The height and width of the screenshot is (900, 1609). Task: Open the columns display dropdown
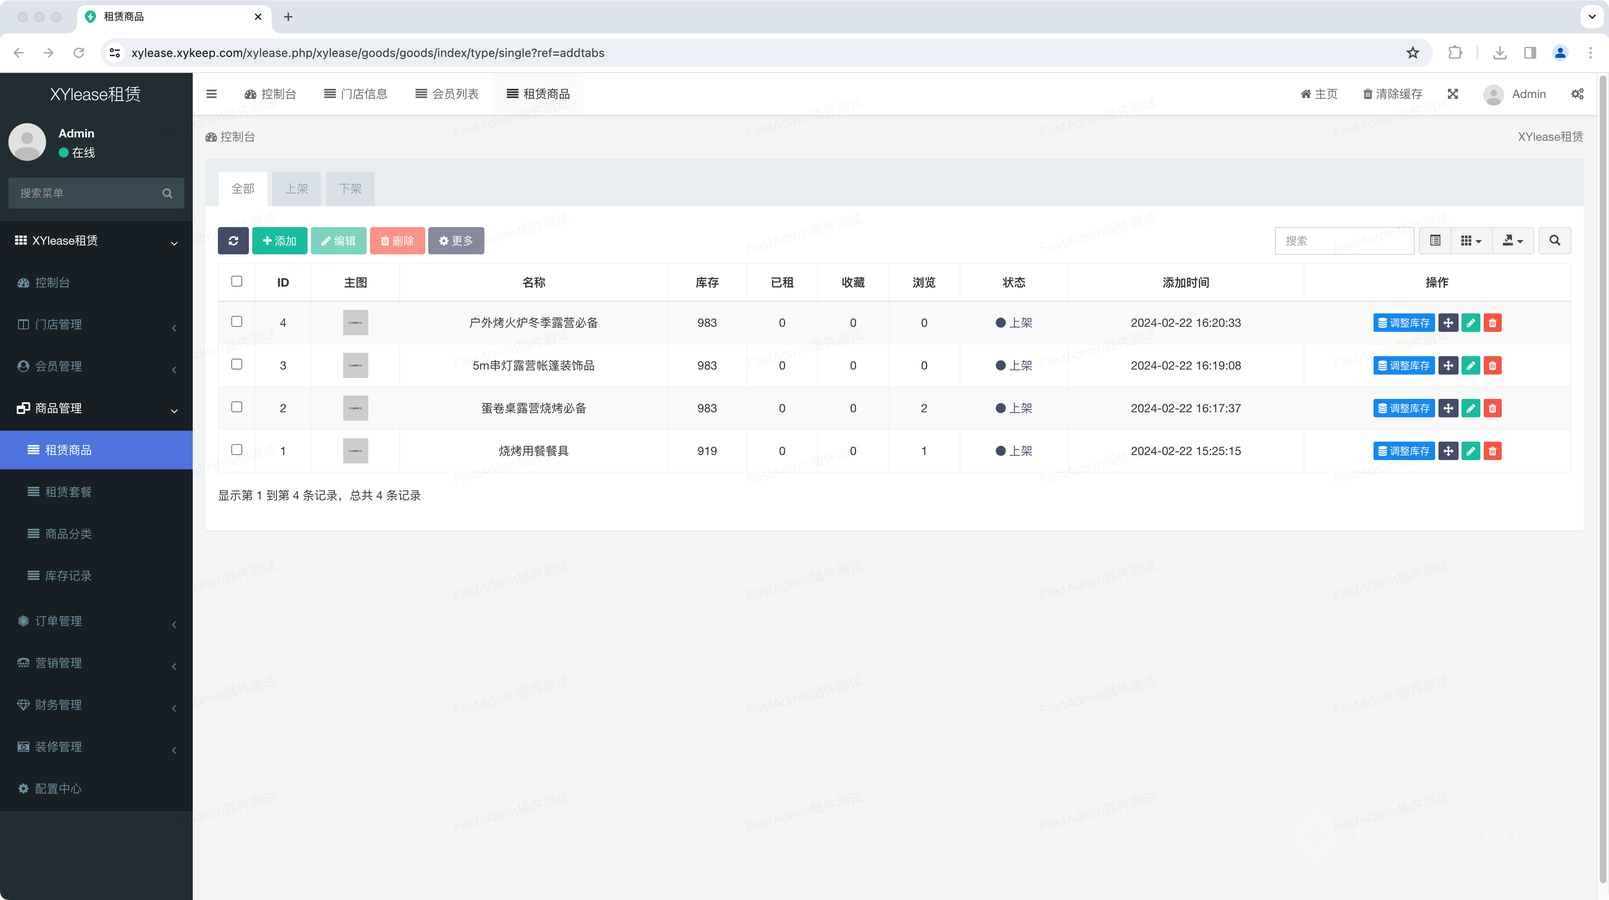click(1470, 241)
